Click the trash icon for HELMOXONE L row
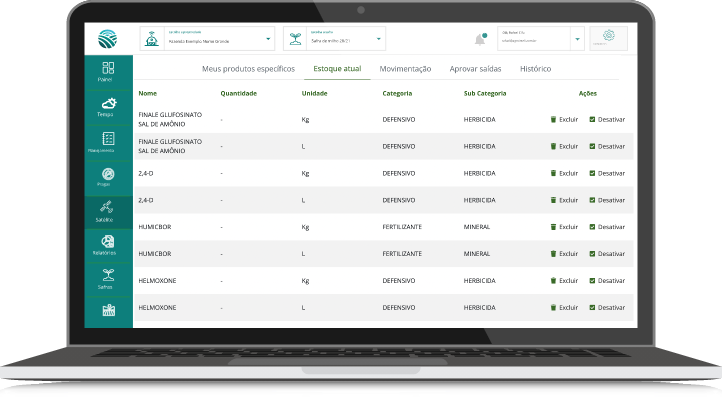Viewport: 722px width, 400px height. click(x=553, y=307)
